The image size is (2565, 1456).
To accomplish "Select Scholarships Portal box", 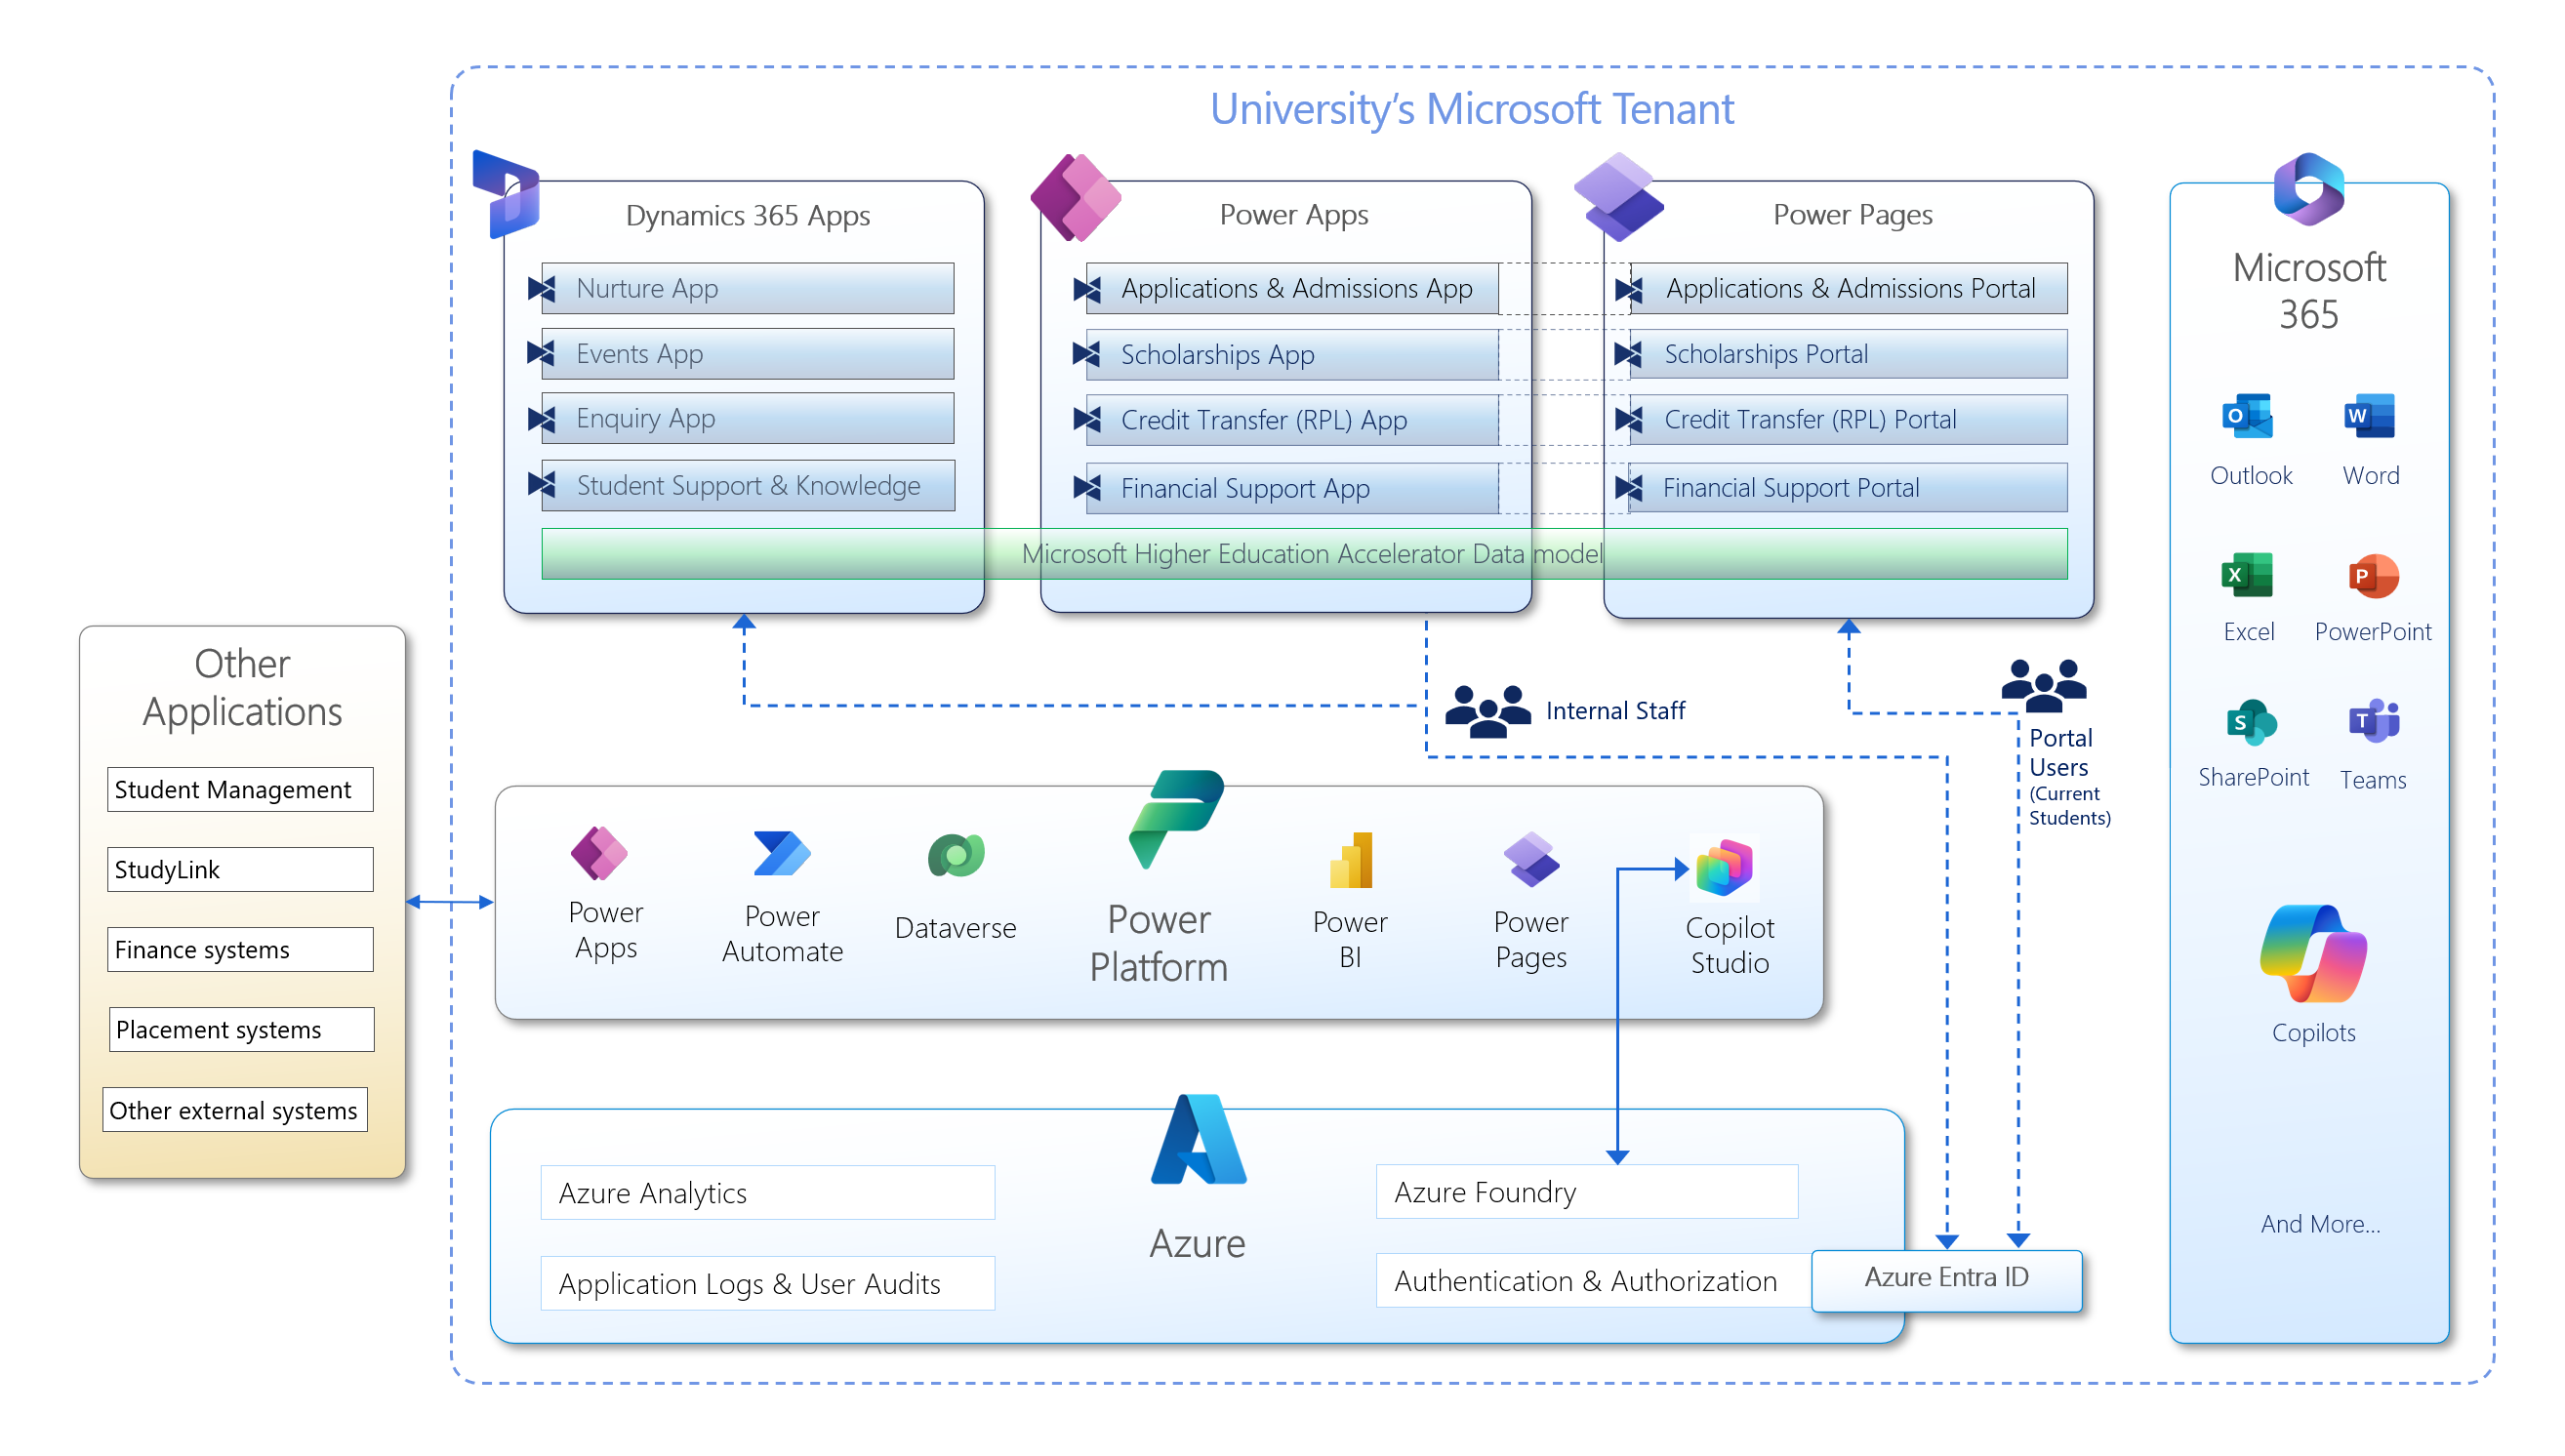I will tap(1847, 354).
